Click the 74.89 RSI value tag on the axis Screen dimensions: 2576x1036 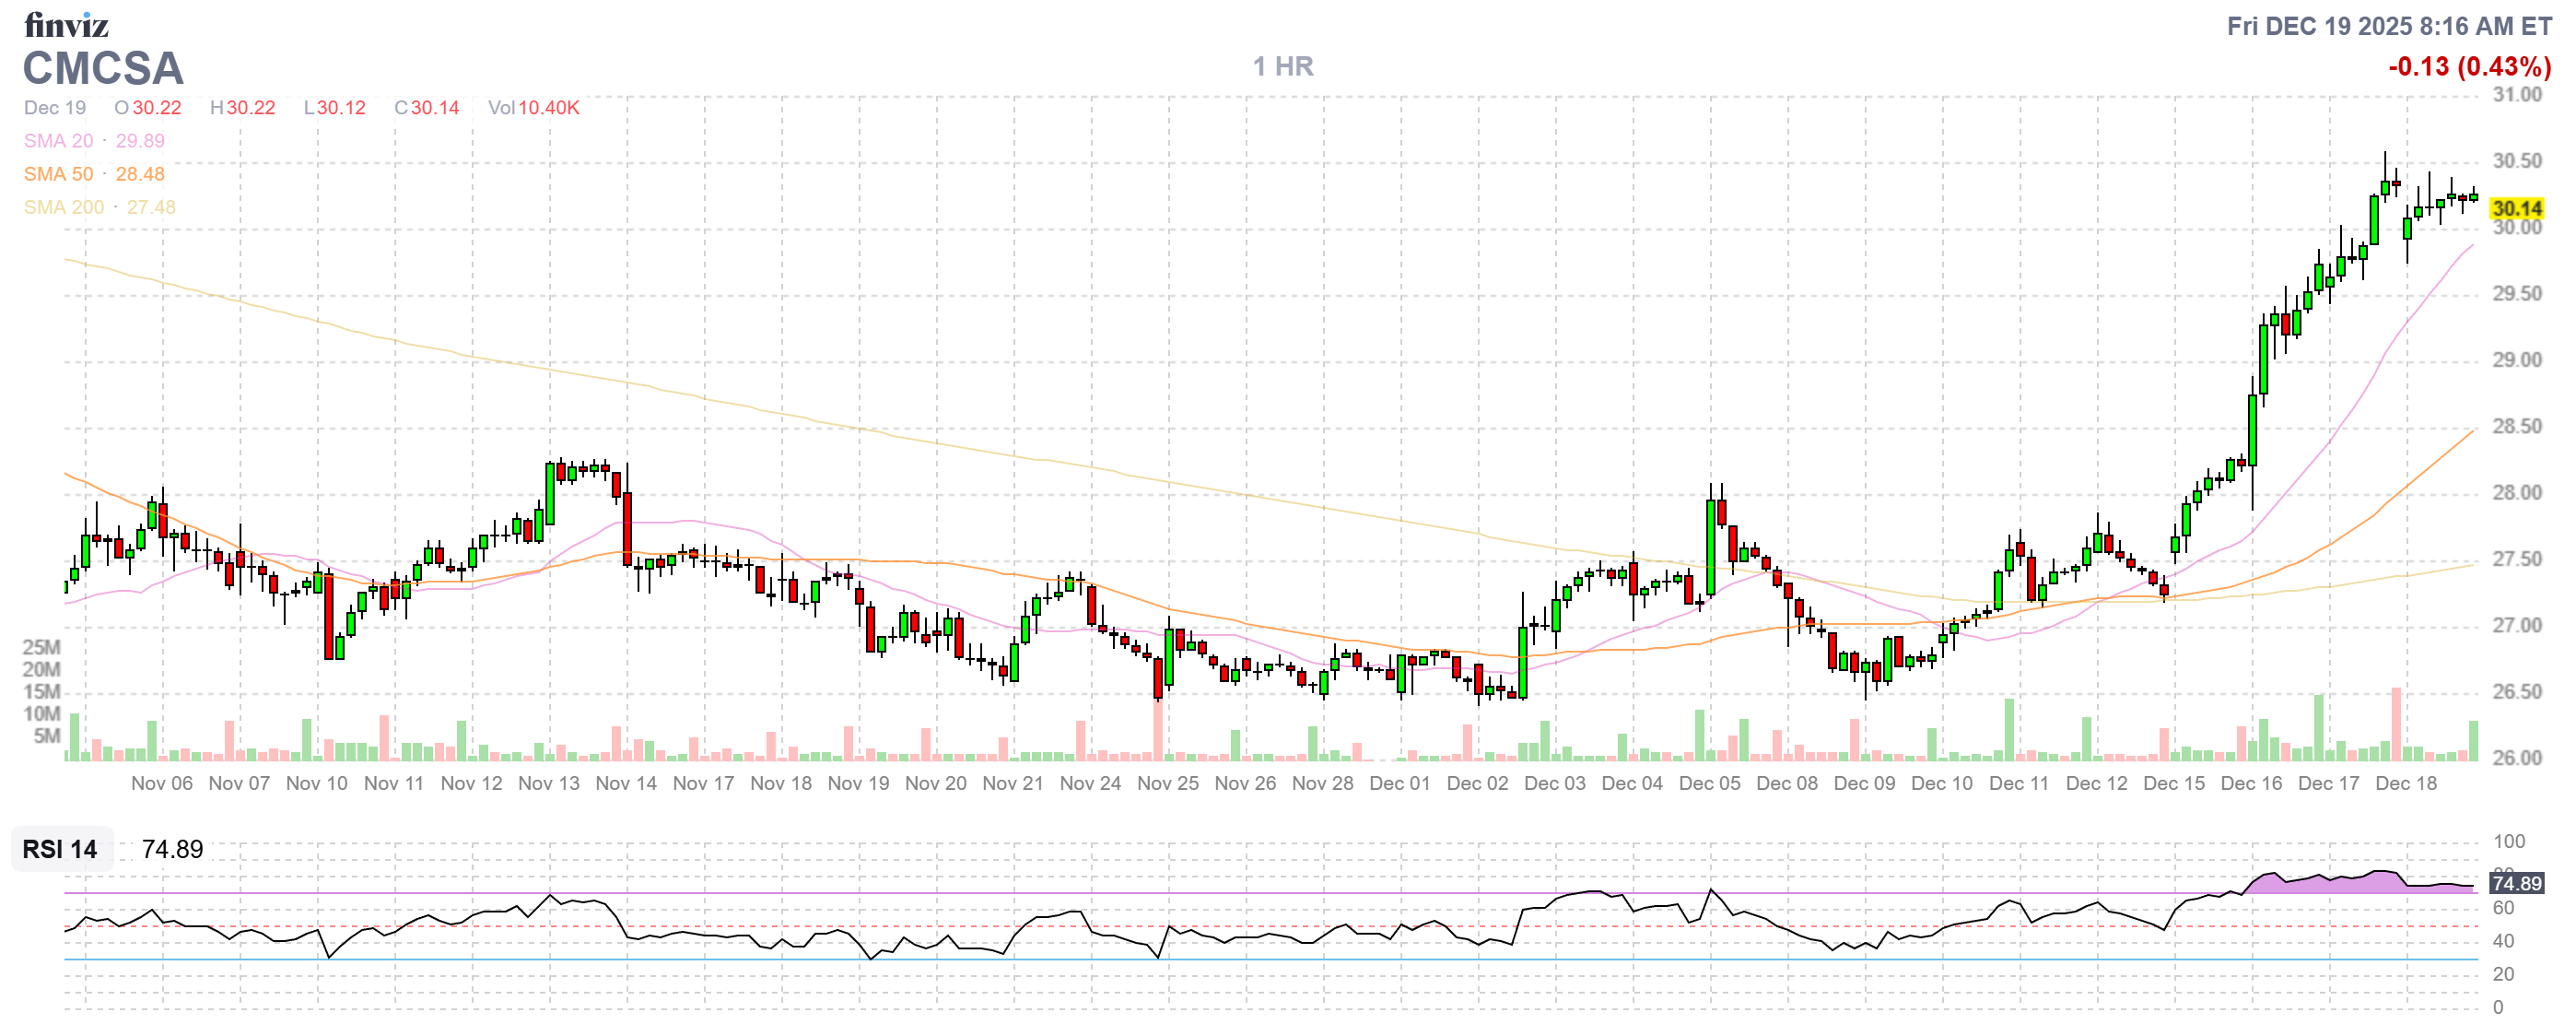pyautogui.click(x=2515, y=883)
